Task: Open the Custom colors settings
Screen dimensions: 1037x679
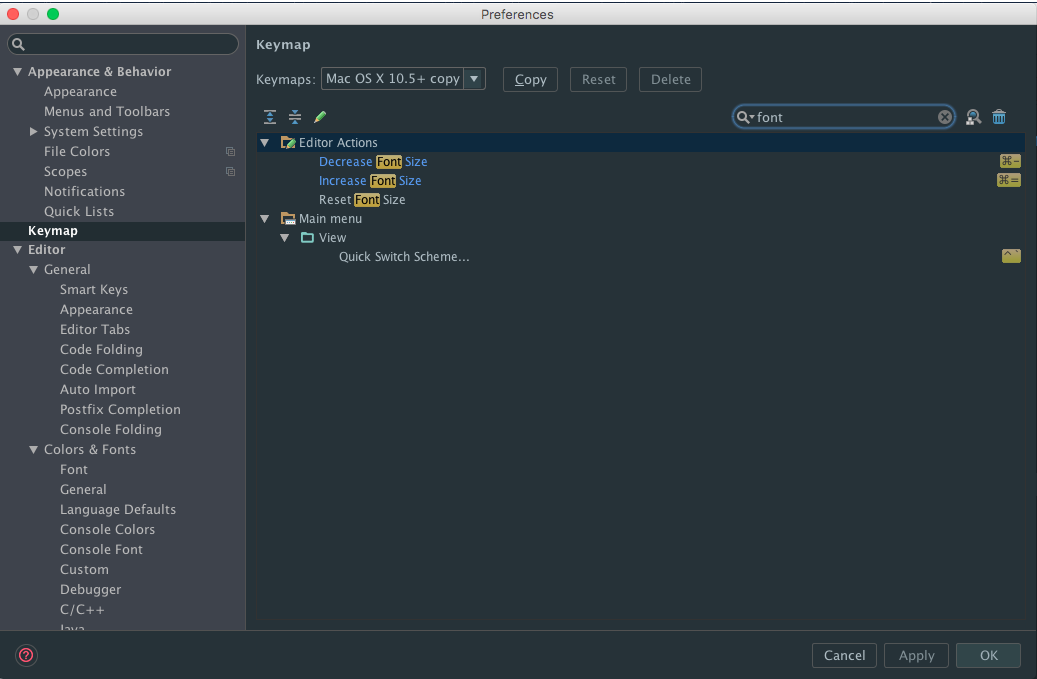Action: (x=84, y=569)
